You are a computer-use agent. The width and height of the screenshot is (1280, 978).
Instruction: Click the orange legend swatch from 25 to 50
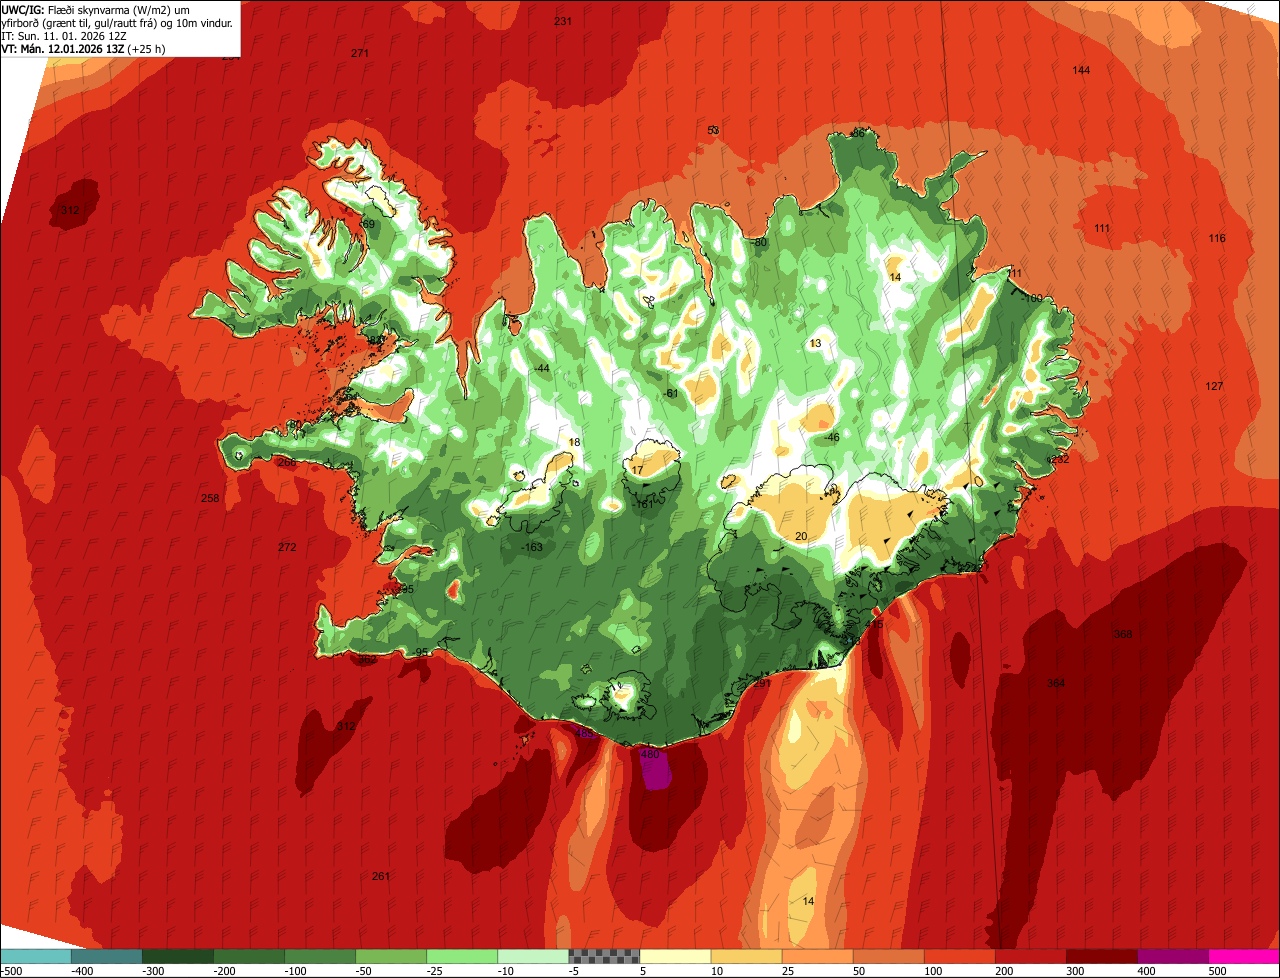[x=817, y=956]
